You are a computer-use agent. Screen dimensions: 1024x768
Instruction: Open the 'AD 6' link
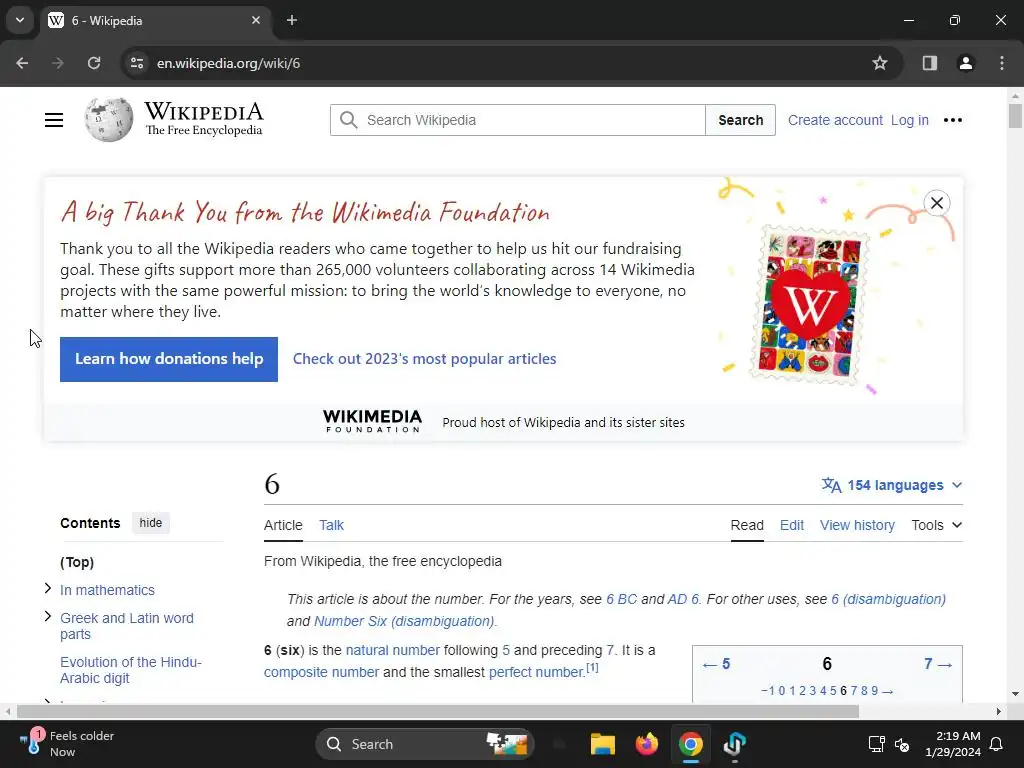[682, 600]
